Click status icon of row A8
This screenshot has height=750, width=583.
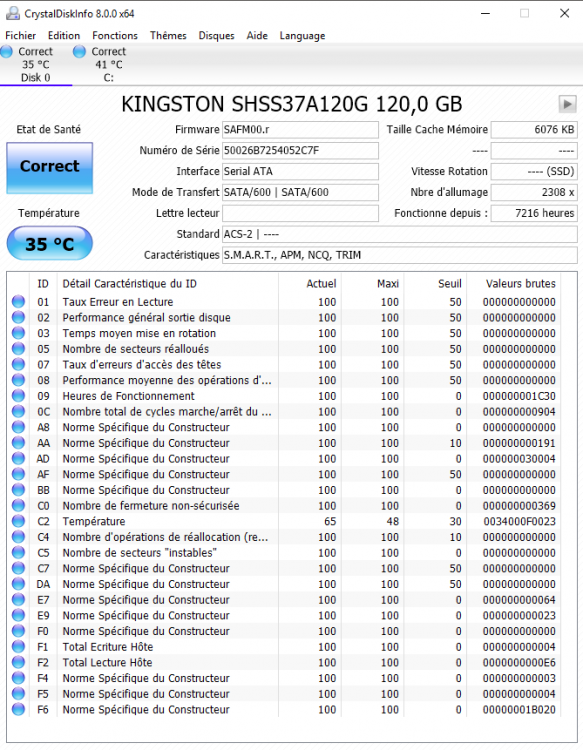[x=18, y=427]
